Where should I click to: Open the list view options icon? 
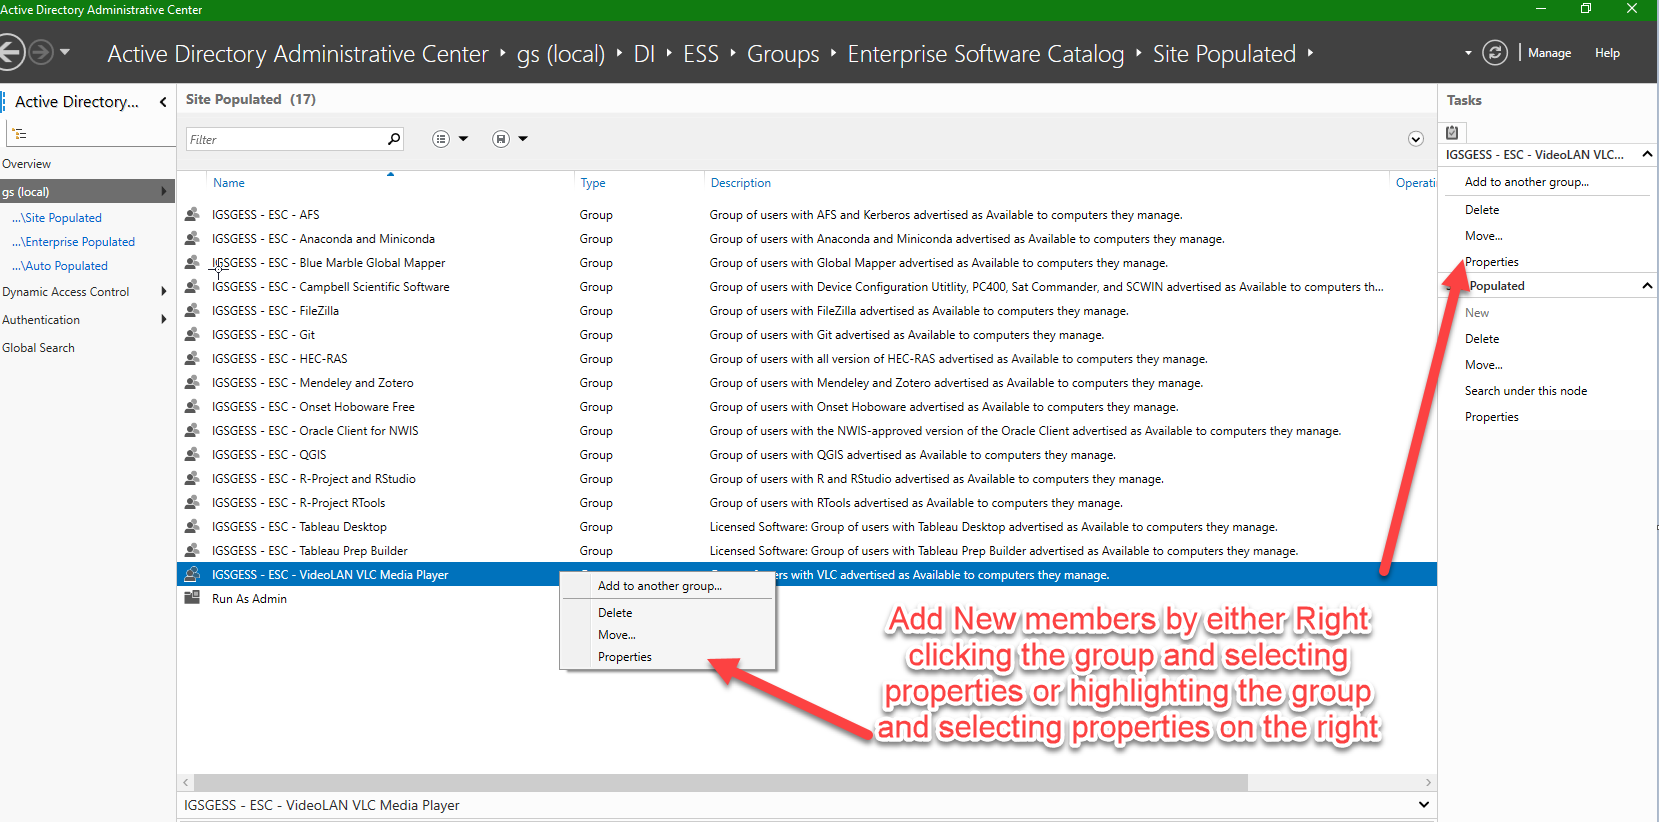click(441, 139)
